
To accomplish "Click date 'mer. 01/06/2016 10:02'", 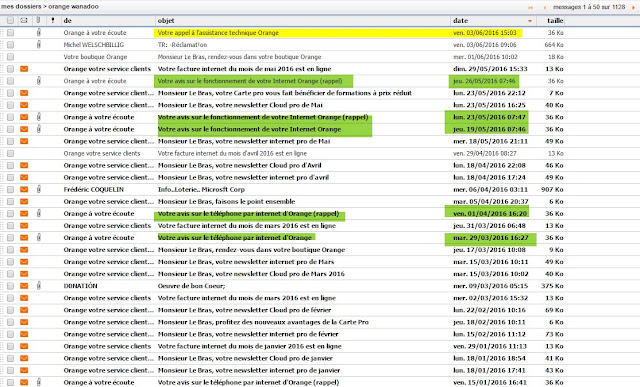I will tap(485, 57).
